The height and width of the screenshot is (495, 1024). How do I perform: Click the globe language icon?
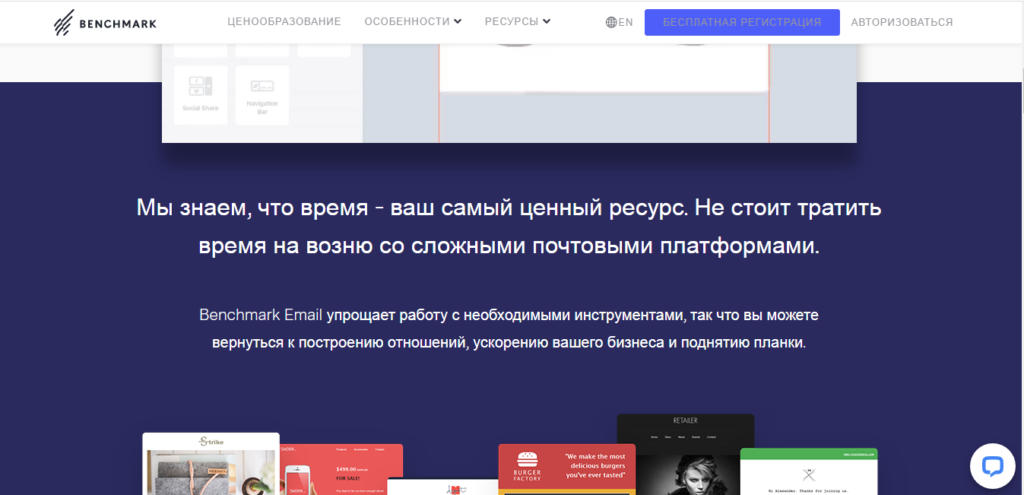(611, 22)
